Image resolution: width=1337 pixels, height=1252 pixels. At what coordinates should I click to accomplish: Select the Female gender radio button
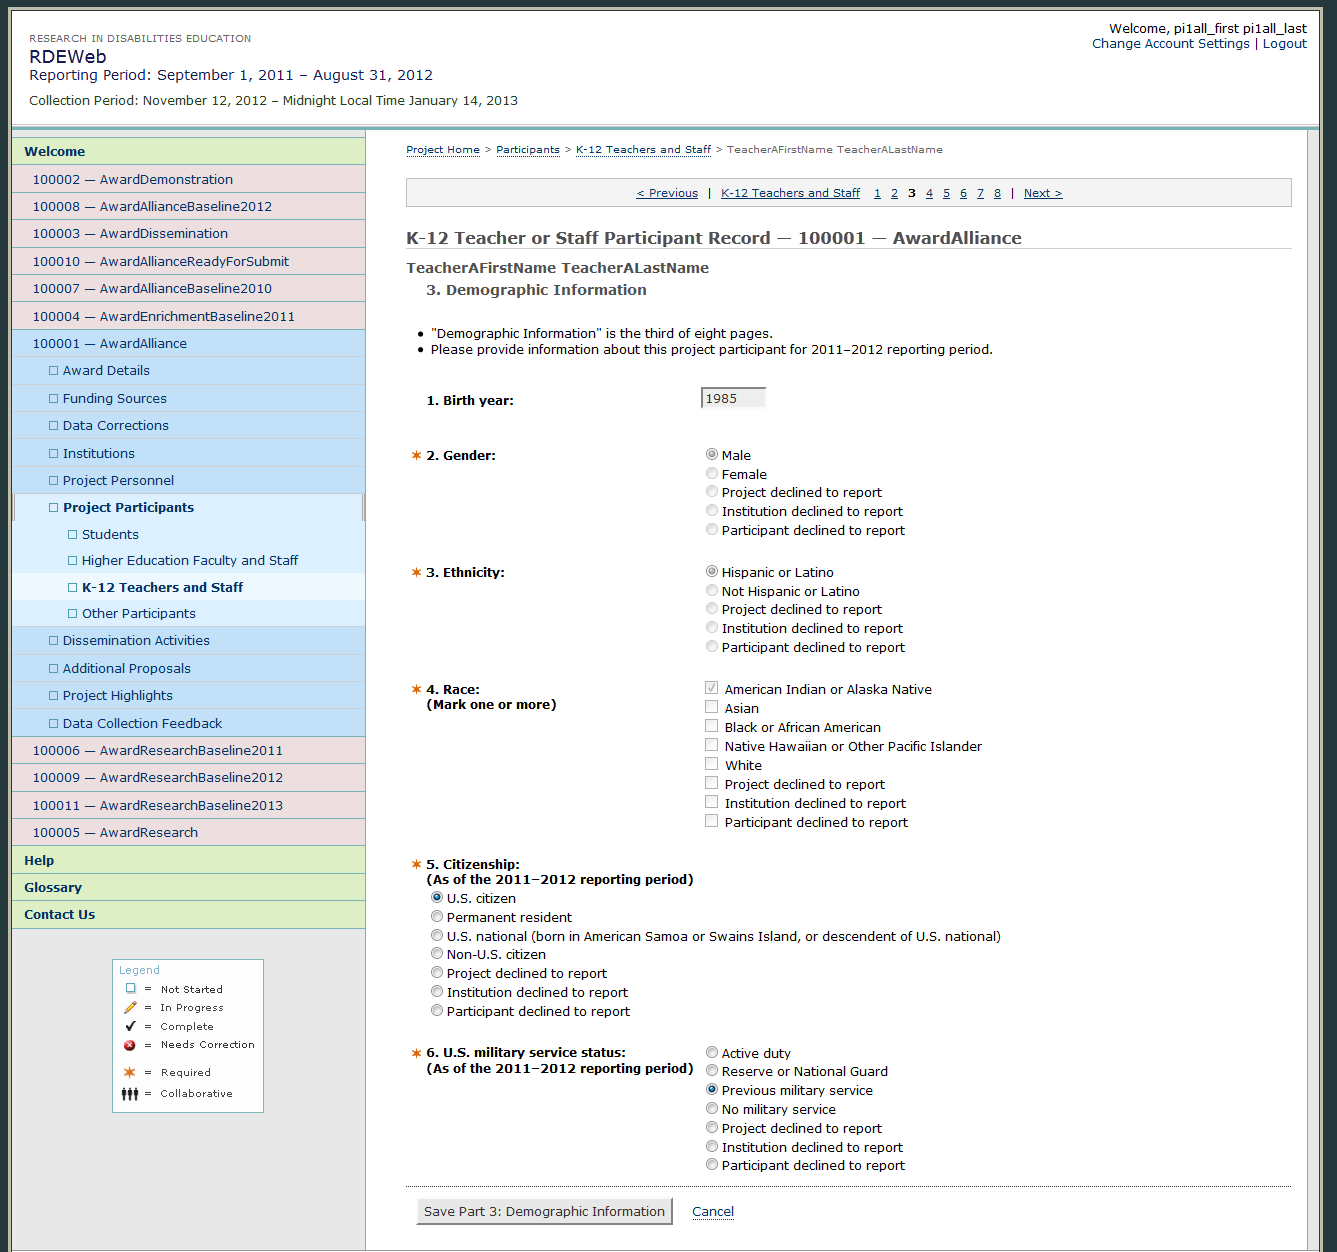(712, 474)
